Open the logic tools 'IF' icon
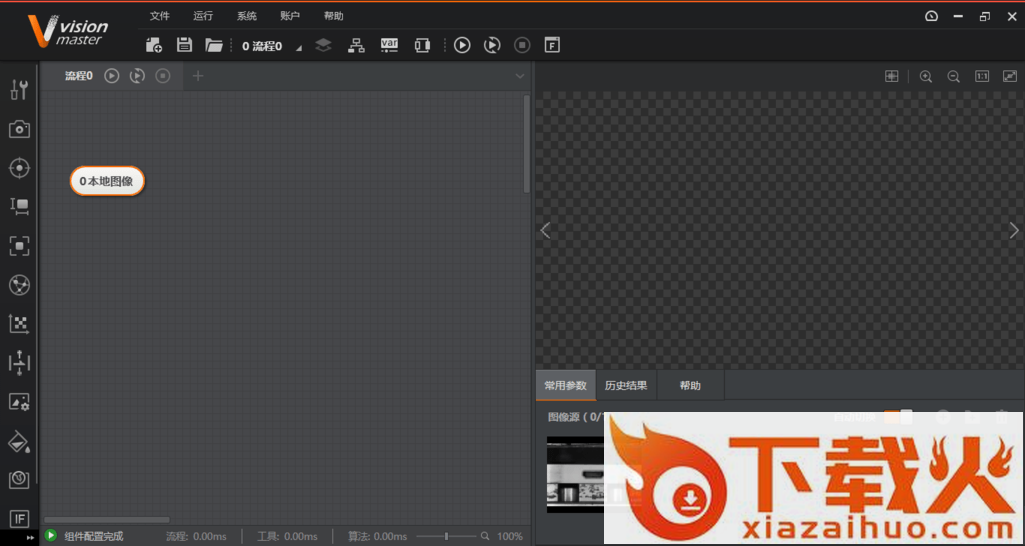The image size is (1025, 546). coord(19,519)
